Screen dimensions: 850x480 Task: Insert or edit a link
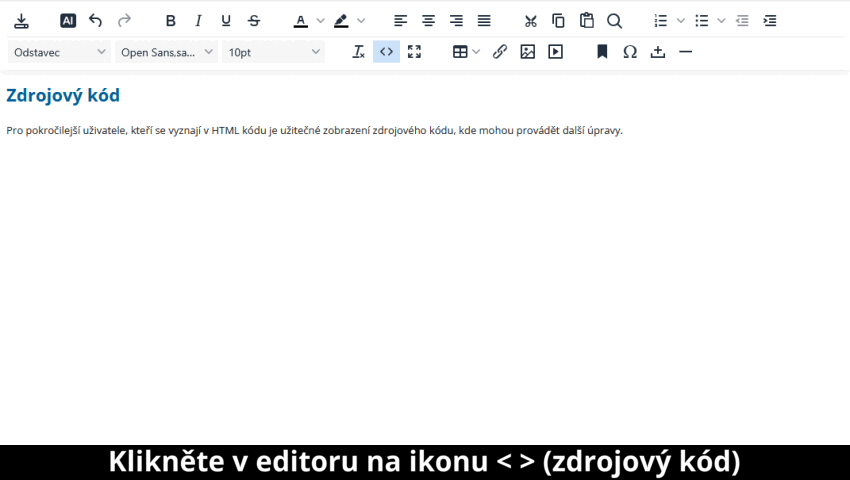coord(499,52)
